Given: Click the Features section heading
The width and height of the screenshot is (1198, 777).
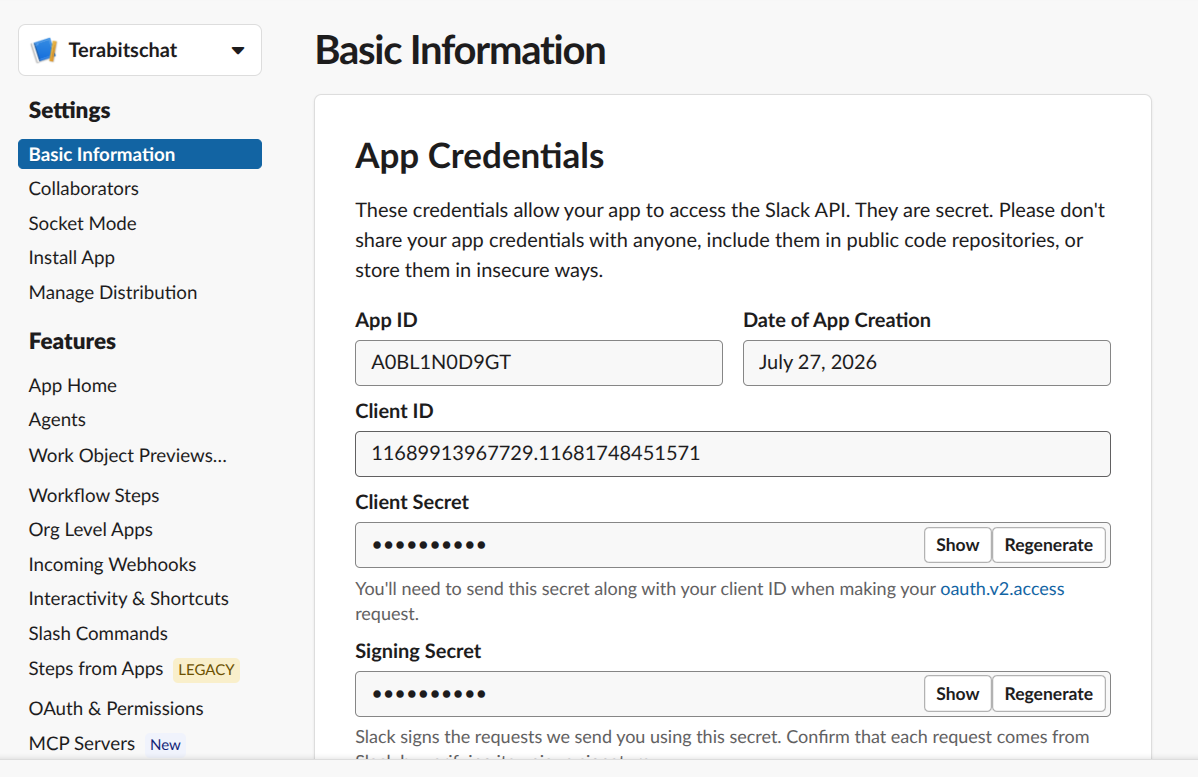Looking at the screenshot, I should pos(73,342).
